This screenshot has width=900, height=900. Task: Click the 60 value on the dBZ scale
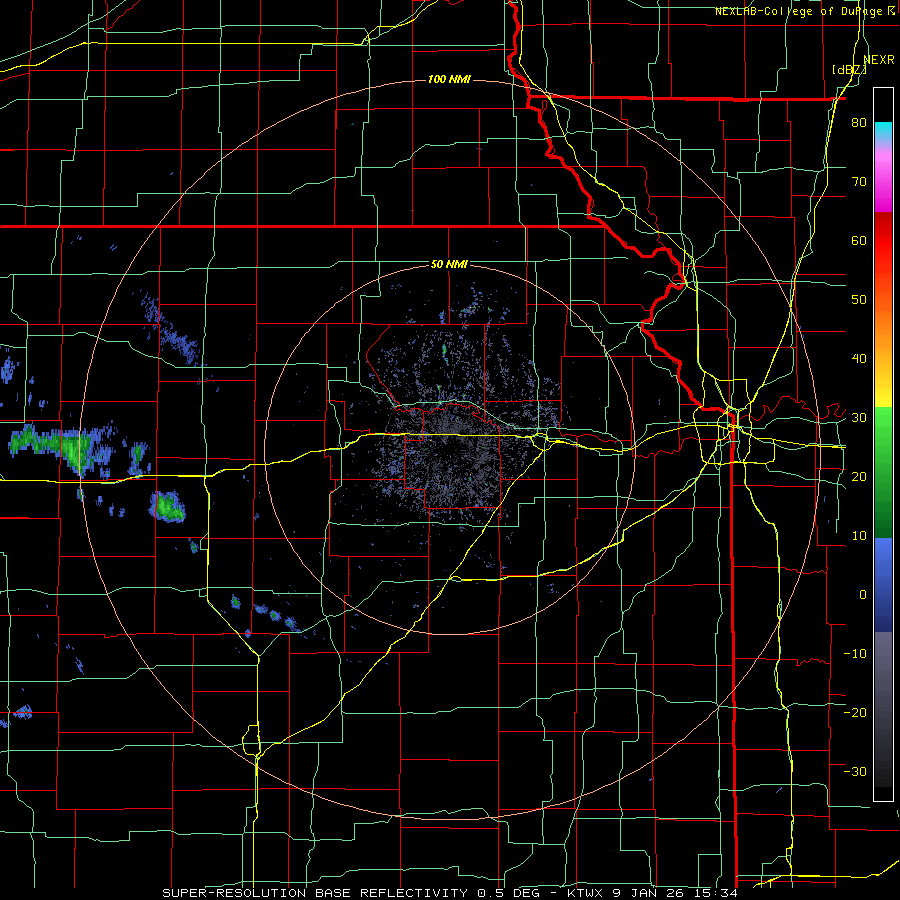(859, 240)
